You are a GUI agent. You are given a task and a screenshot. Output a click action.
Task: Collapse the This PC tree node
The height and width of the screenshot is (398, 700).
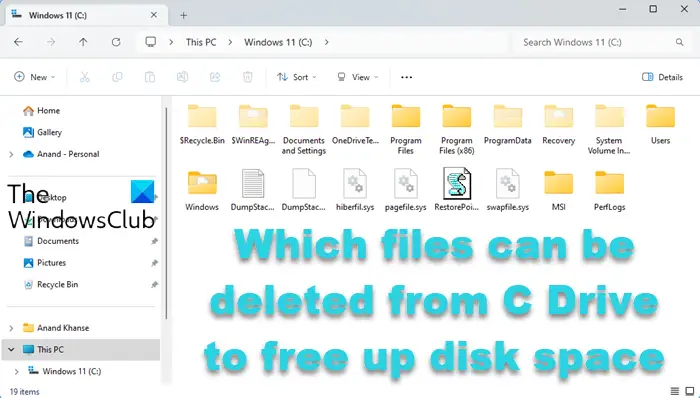click(11, 349)
